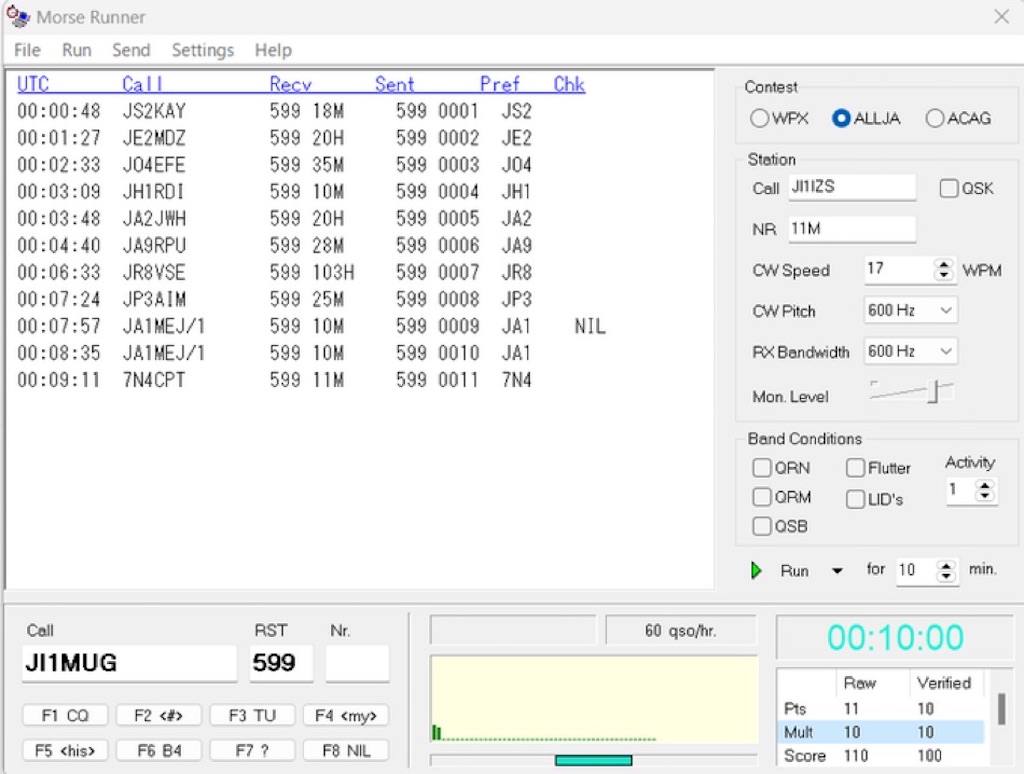This screenshot has height=774, width=1024.
Task: Click the CW Speed value field
Action: coord(899,269)
